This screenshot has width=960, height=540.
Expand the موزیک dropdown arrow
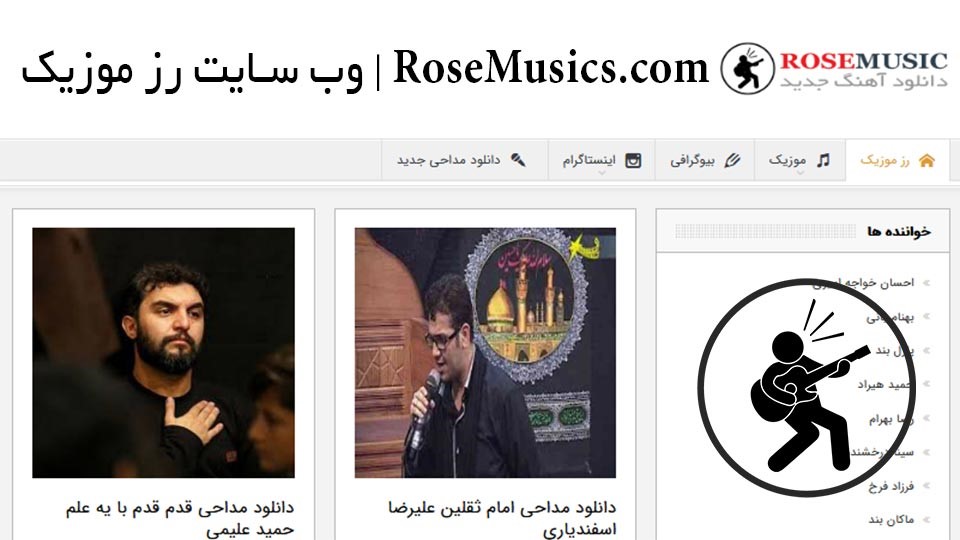pyautogui.click(x=800, y=173)
